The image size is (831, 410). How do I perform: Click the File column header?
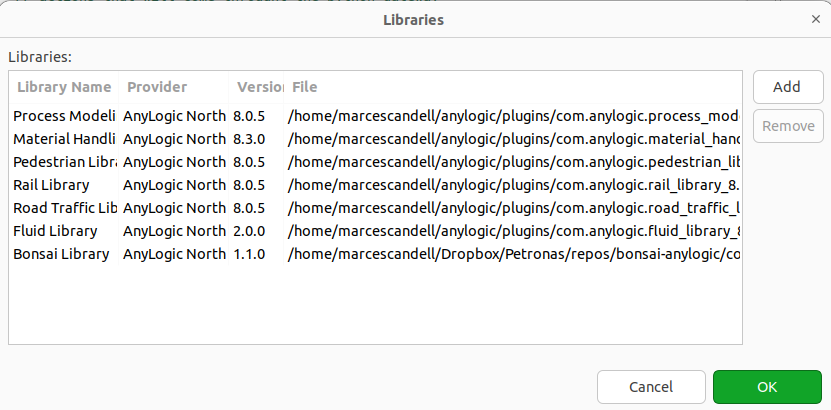[512, 87]
